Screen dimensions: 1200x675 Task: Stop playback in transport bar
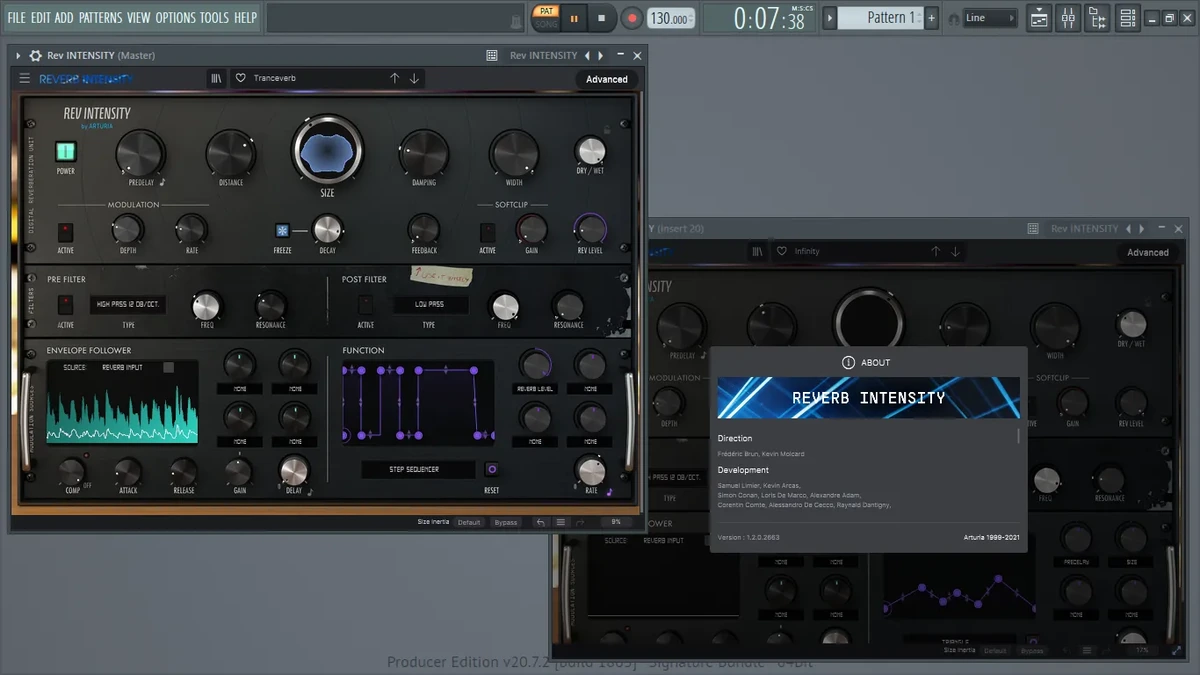pyautogui.click(x=601, y=18)
